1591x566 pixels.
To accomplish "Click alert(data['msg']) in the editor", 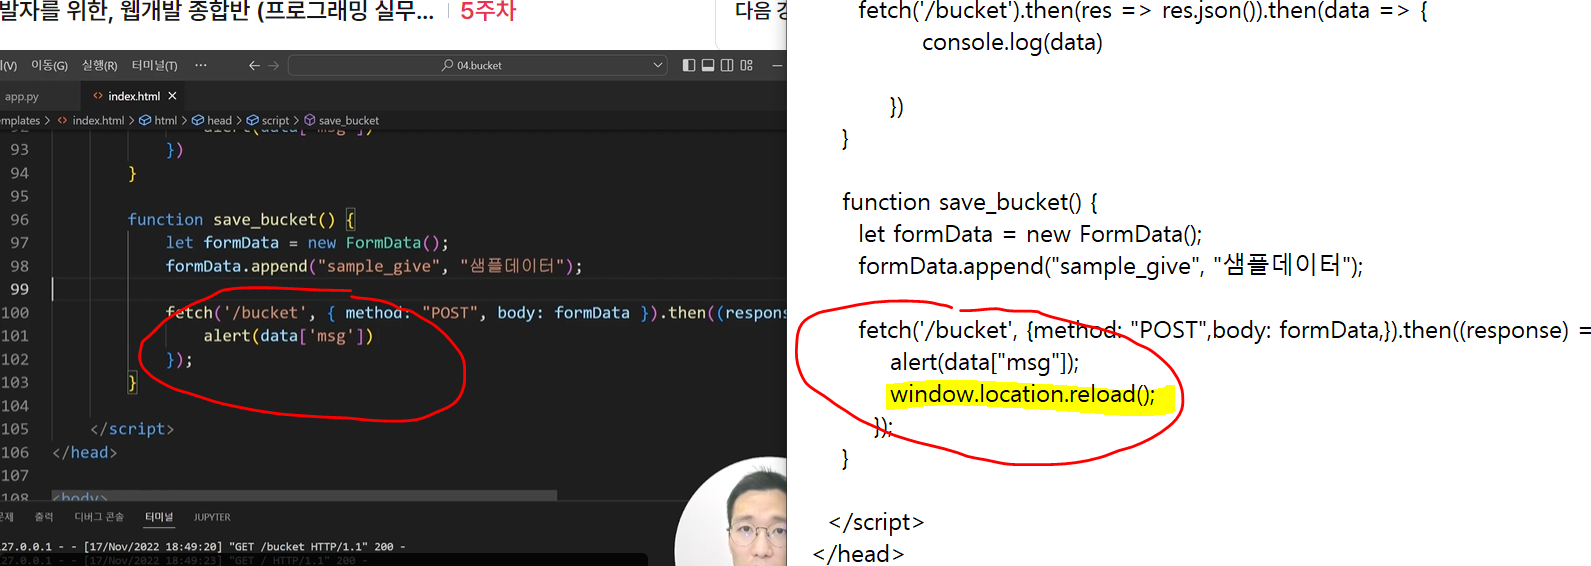I will (x=288, y=336).
